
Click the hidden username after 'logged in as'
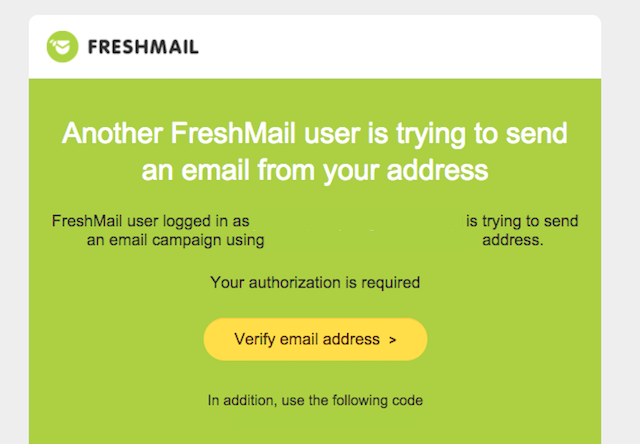tap(358, 221)
